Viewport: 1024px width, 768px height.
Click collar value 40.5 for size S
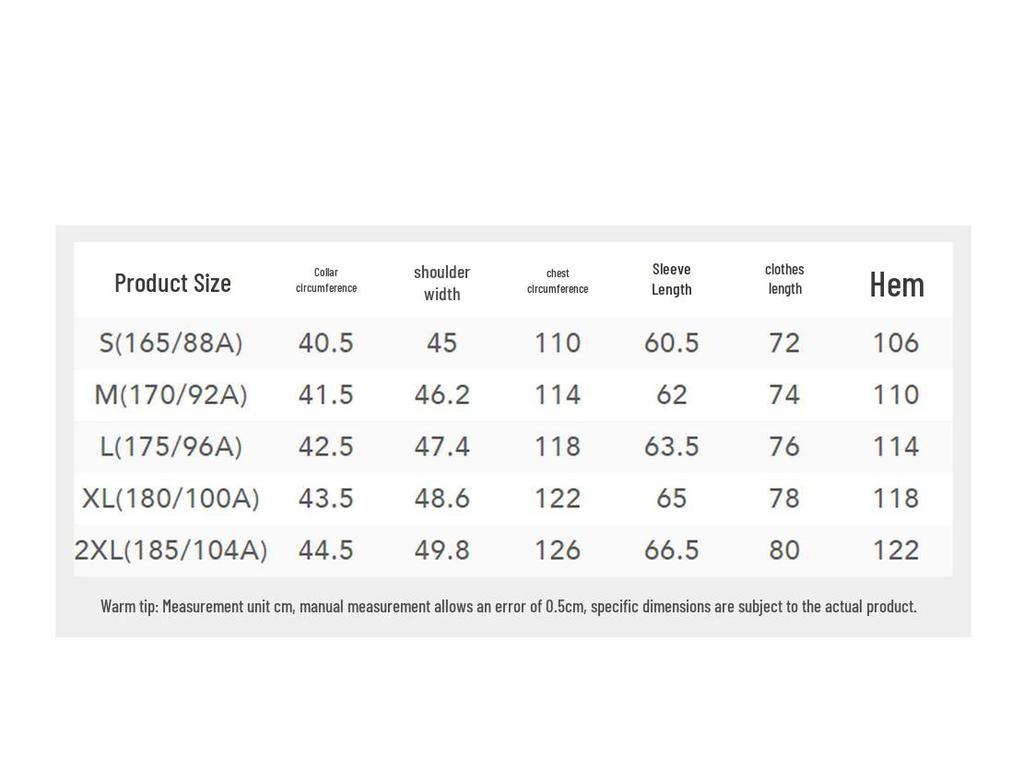(326, 343)
